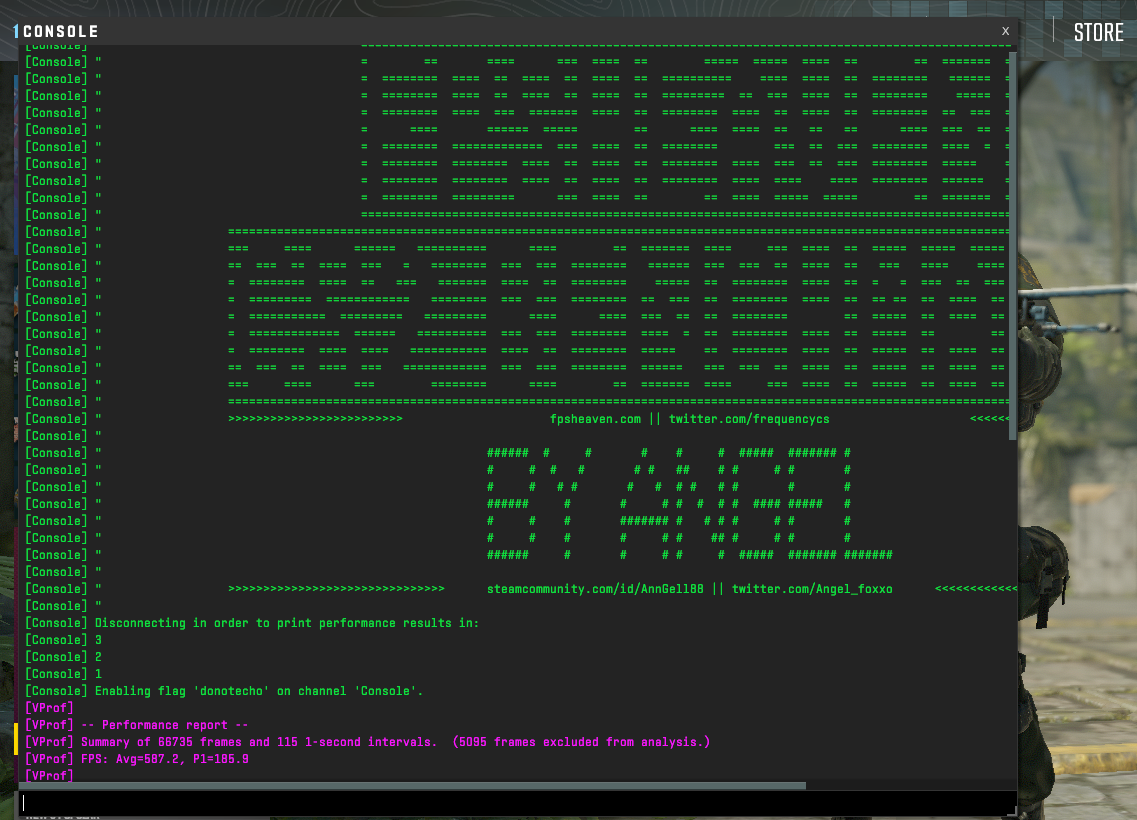1137x820 pixels.
Task: Click the countdown line showing 1
Action: [x=98, y=674]
